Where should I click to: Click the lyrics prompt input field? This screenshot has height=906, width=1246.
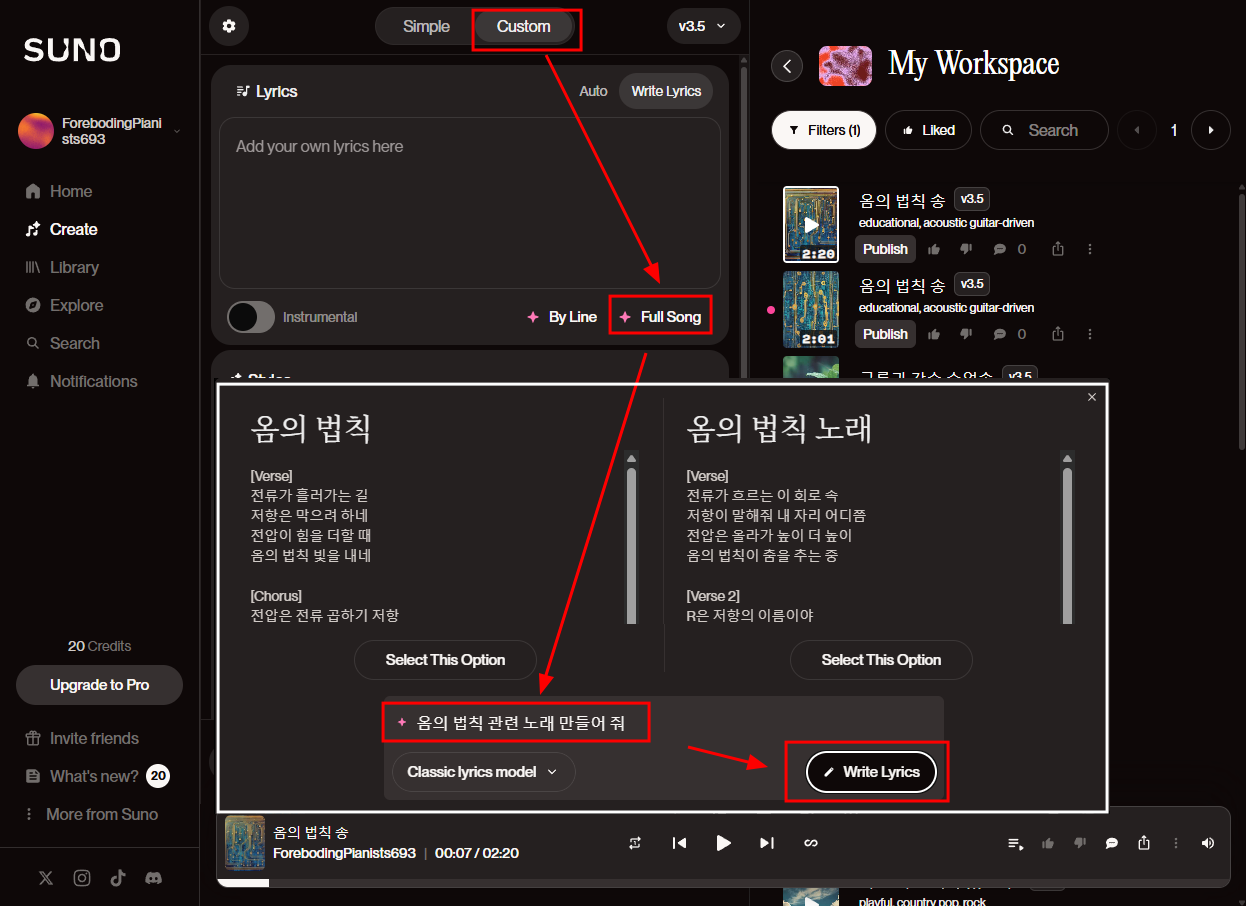coord(663,722)
